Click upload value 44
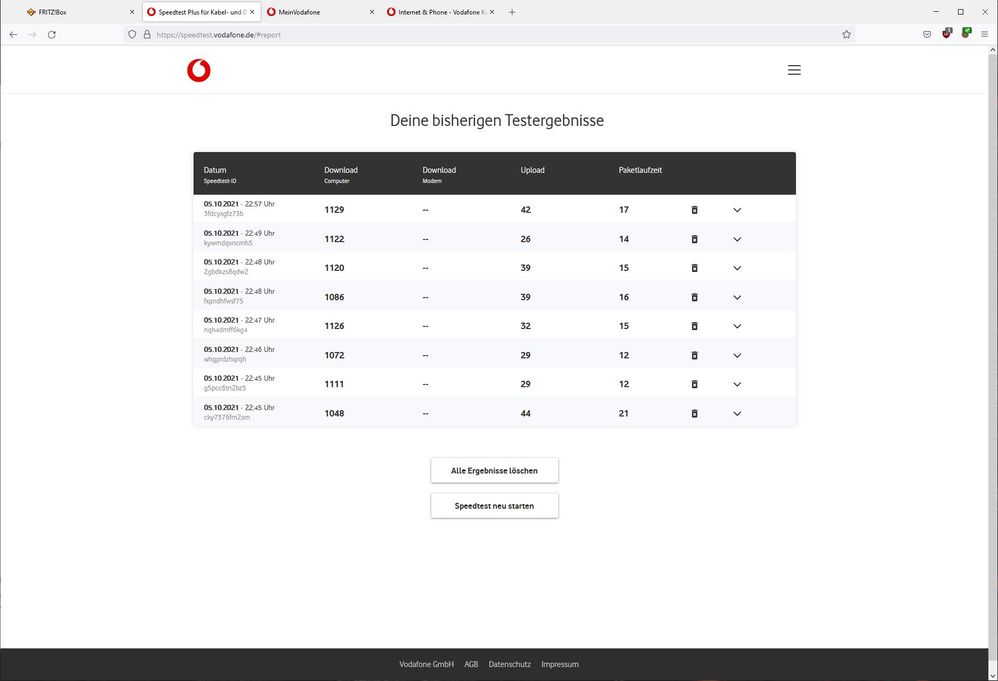Screen dimensions: 998x681 point(526,414)
